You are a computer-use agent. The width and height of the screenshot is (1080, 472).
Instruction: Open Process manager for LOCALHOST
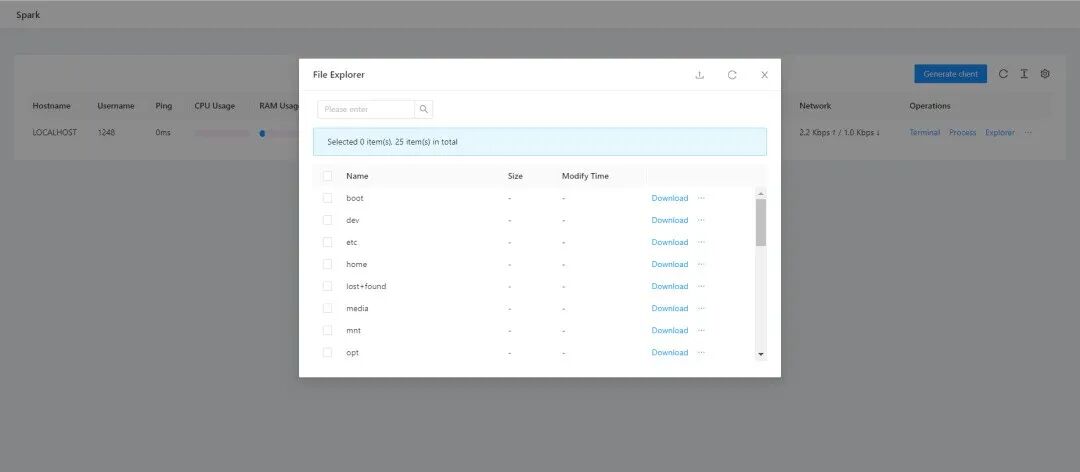point(963,132)
